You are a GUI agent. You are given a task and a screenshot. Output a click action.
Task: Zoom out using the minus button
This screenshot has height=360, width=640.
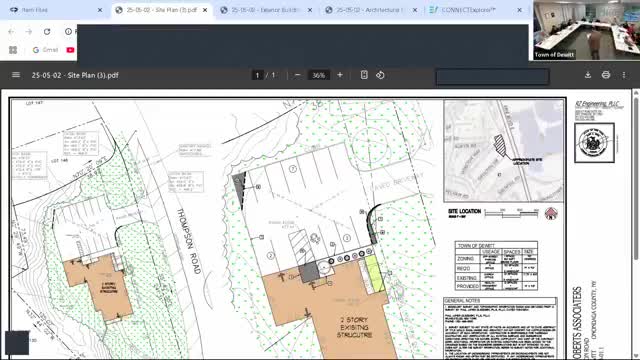coord(298,75)
